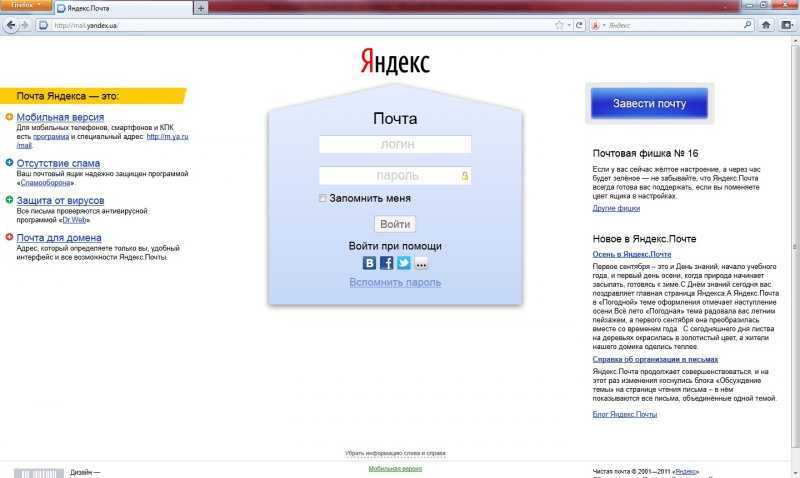Sign in with the VKontakte icon
Screen dimensions: 800x478
pyautogui.click(x=369, y=263)
